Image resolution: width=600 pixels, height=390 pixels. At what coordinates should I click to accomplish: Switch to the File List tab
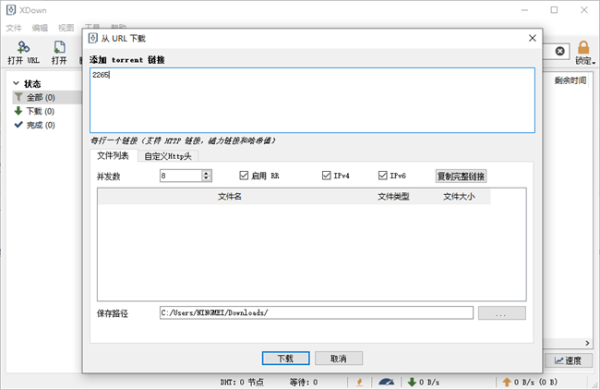(113, 155)
